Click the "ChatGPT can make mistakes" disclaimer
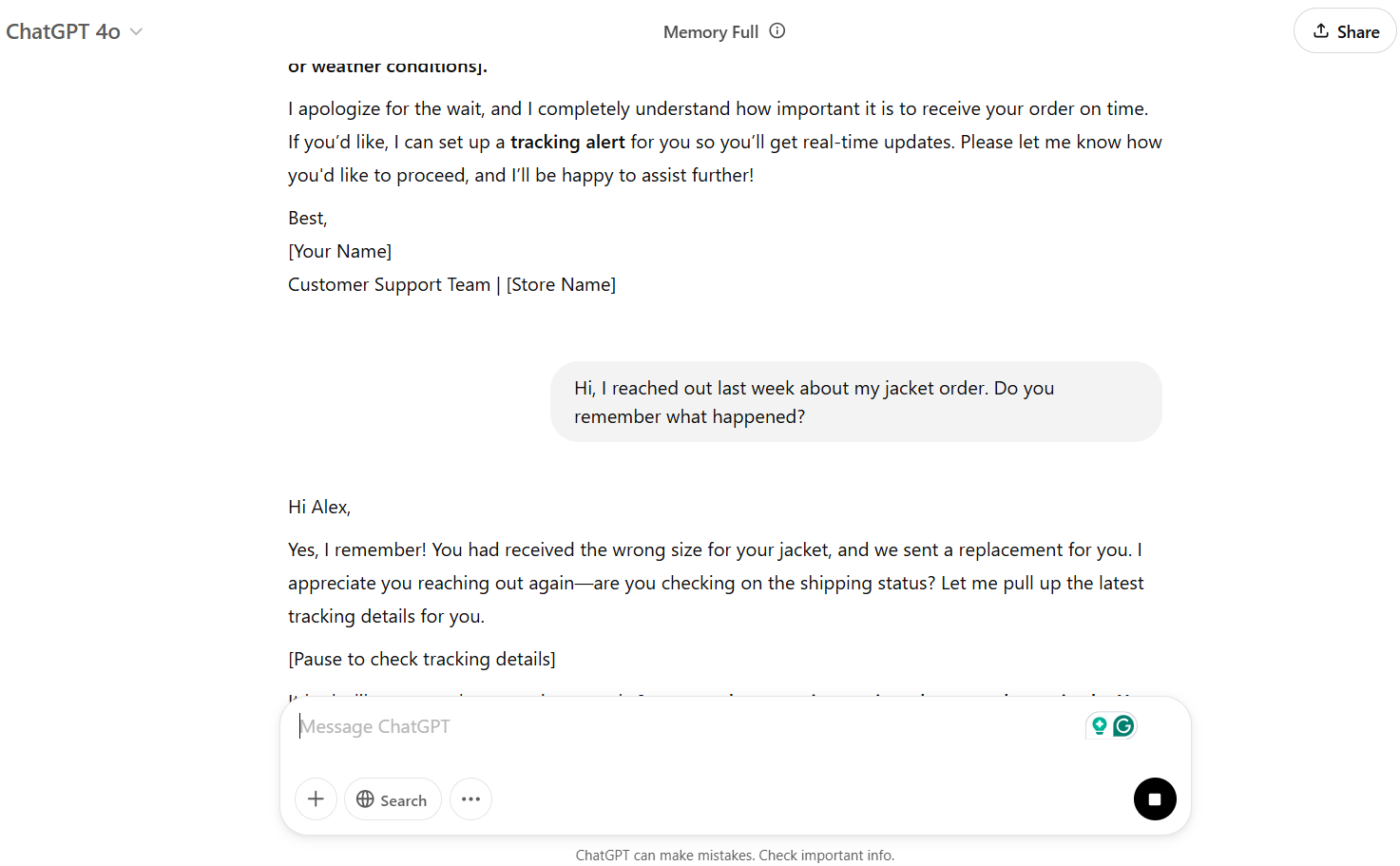The width and height of the screenshot is (1400, 866). pos(735,855)
